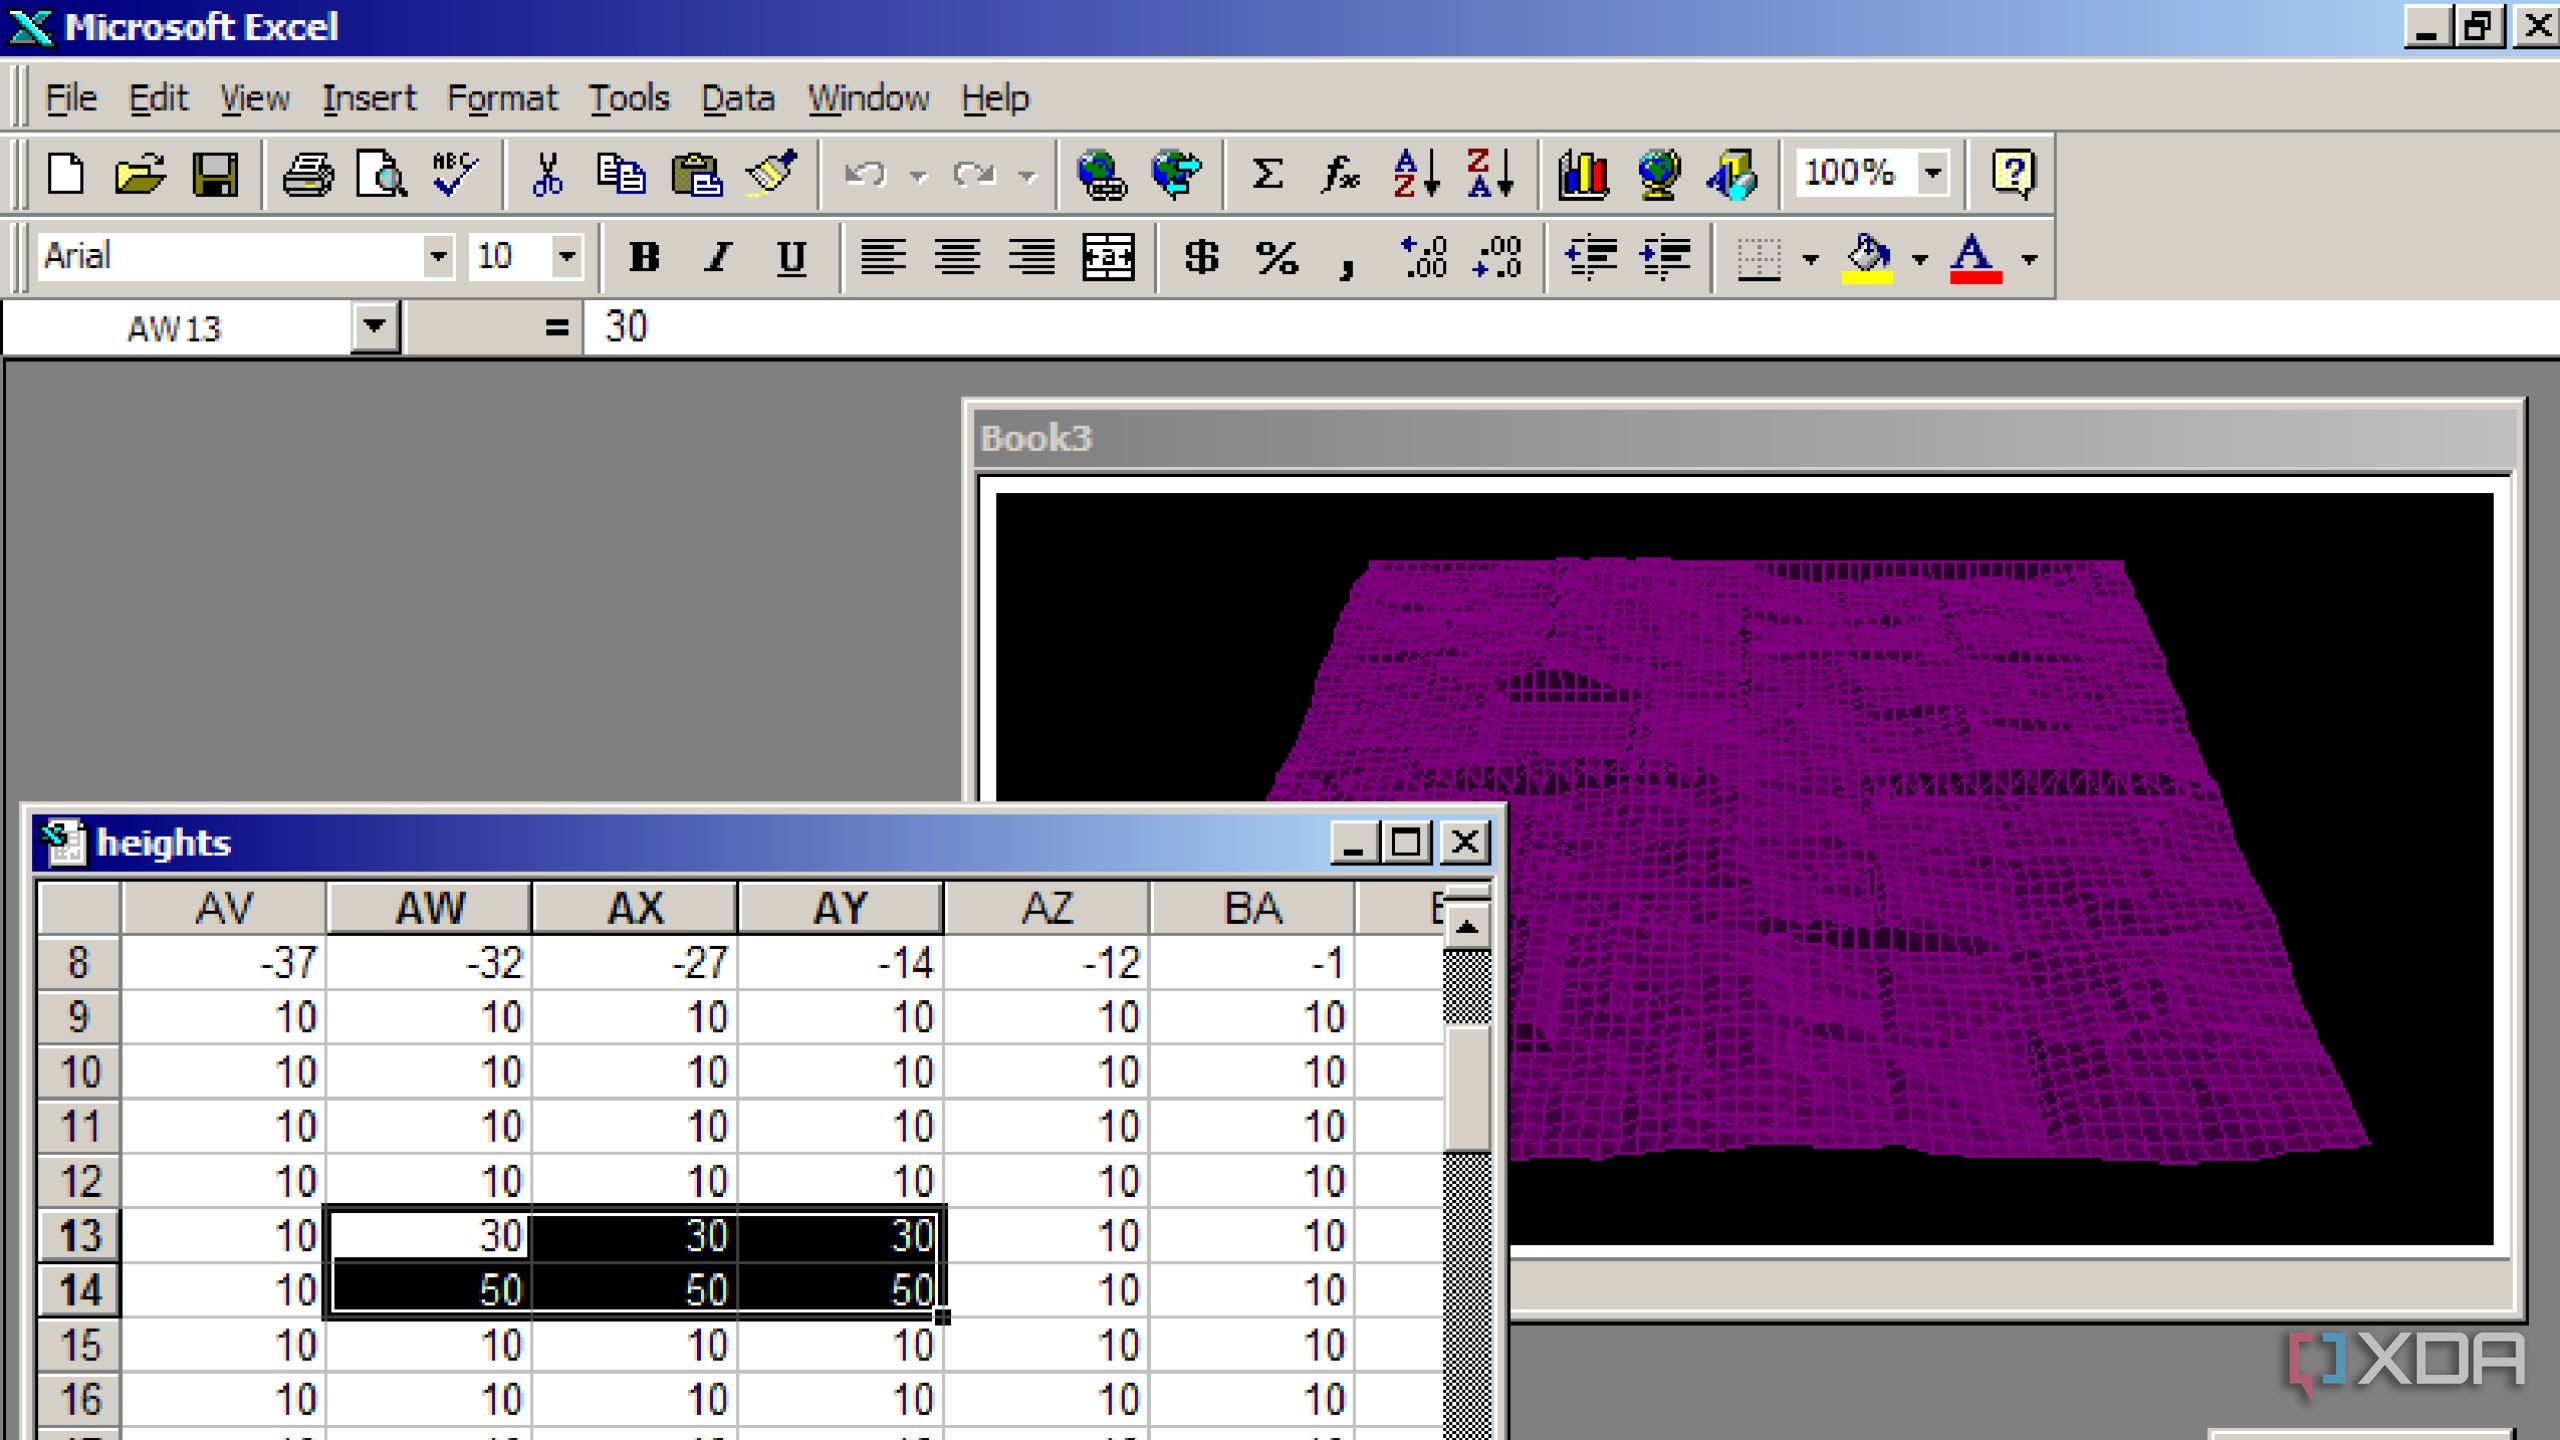
Task: Toggle Bold formatting
Action: pos(644,258)
